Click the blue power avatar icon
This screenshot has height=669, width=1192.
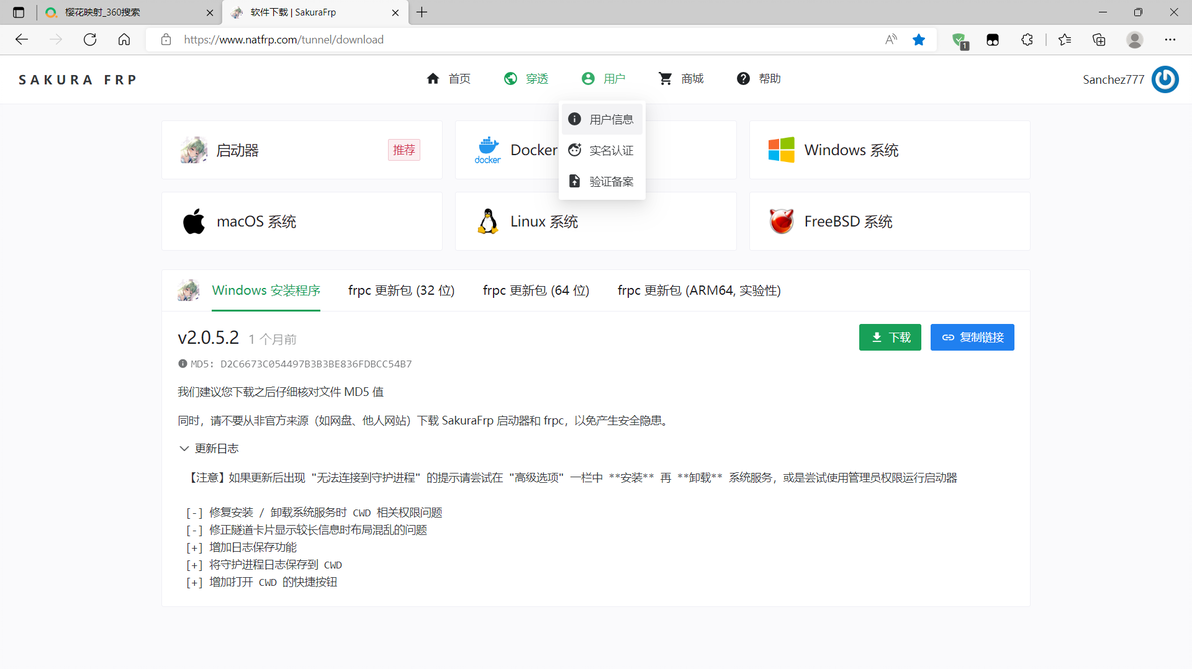1165,79
